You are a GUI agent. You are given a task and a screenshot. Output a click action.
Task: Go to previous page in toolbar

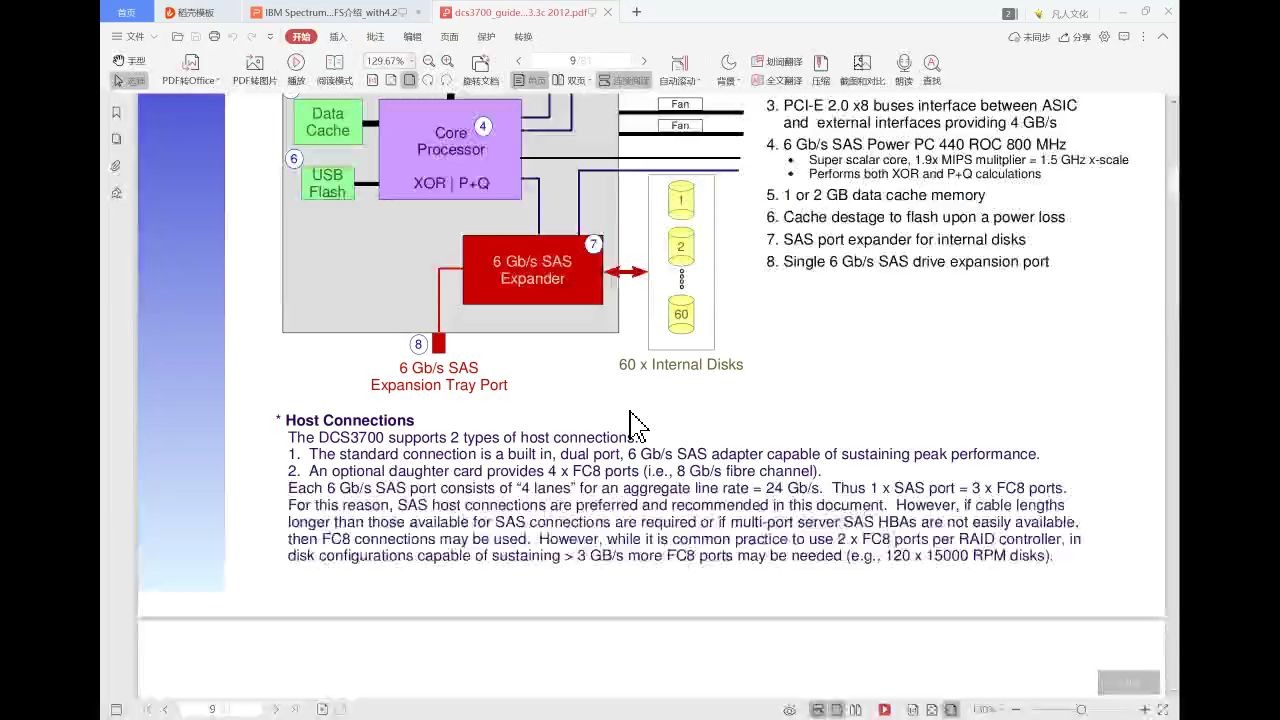point(518,61)
